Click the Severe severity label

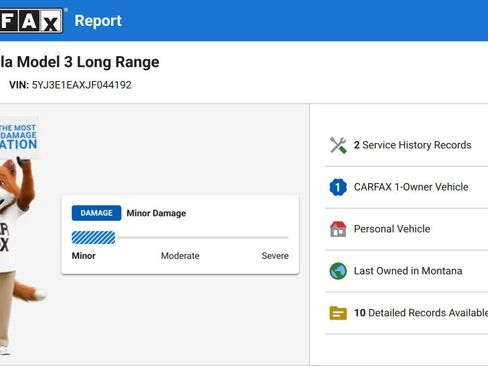pyautogui.click(x=275, y=256)
